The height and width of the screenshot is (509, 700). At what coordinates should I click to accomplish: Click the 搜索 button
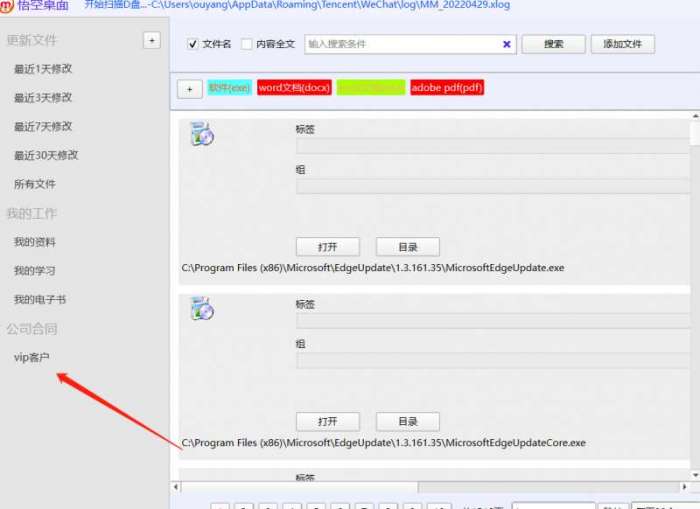click(553, 44)
